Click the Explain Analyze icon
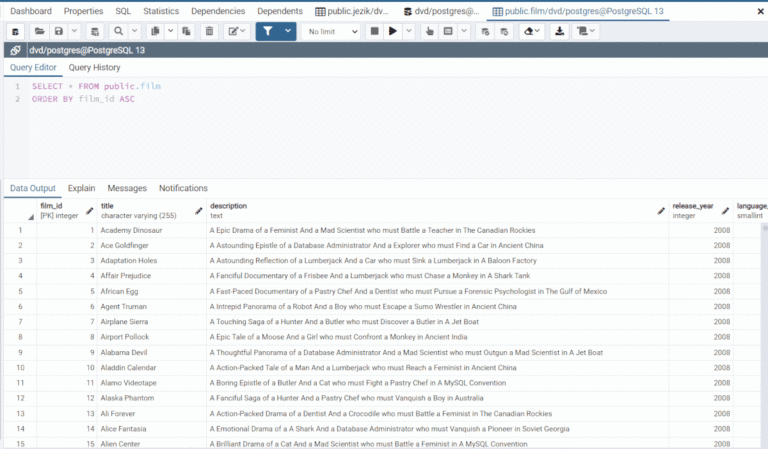Image resolution: width=768 pixels, height=449 pixels. [448, 32]
